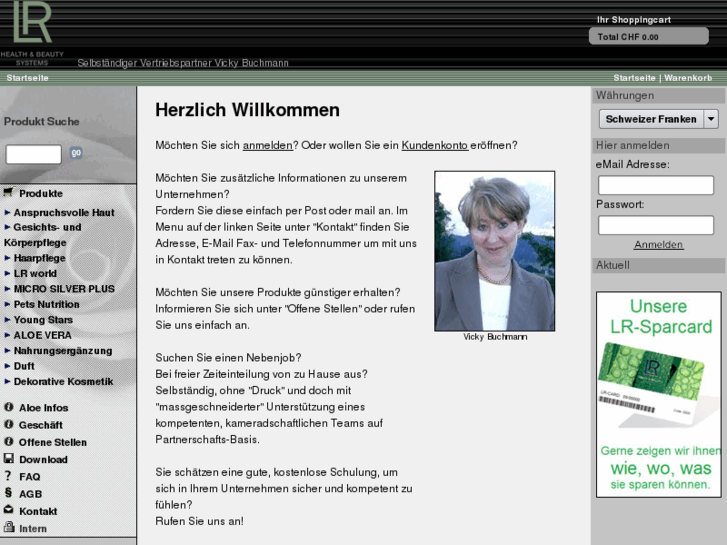
Task: Click the envelope icon beside Kontakt
Action: coord(8,510)
